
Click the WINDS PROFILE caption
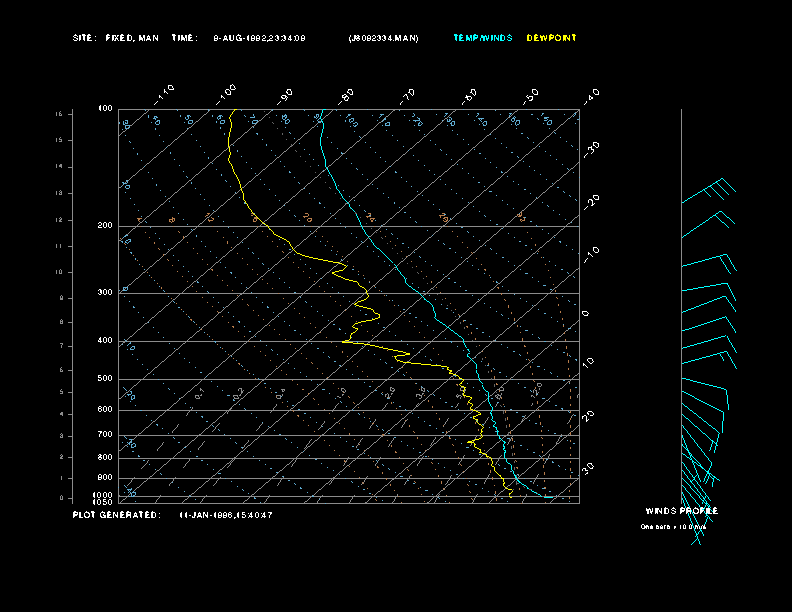681,511
